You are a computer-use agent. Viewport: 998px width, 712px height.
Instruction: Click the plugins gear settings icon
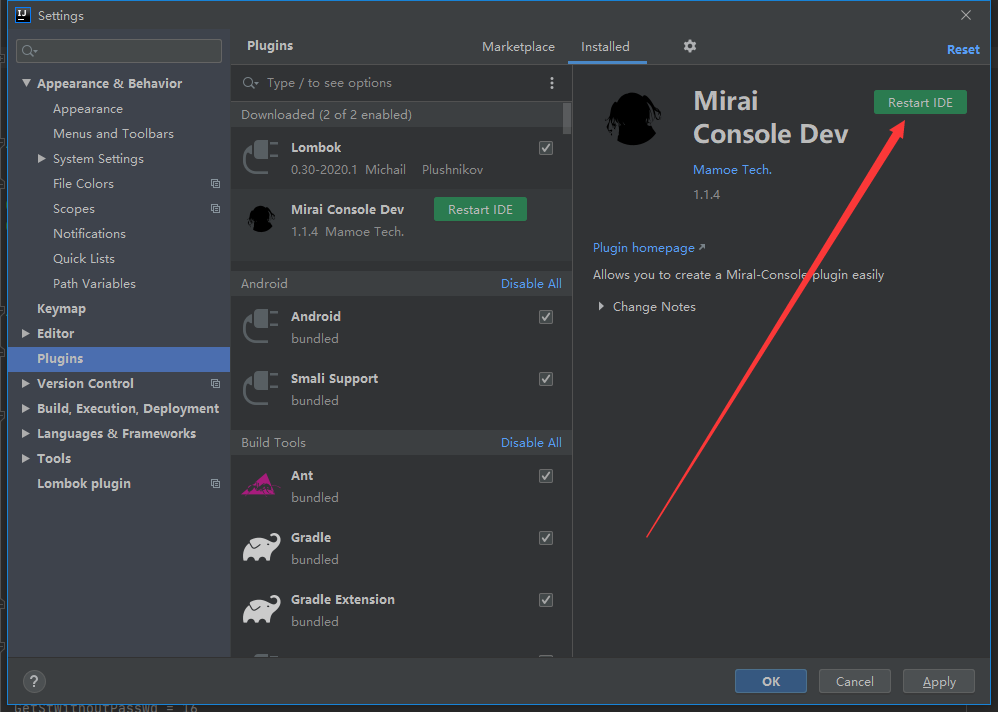[690, 46]
